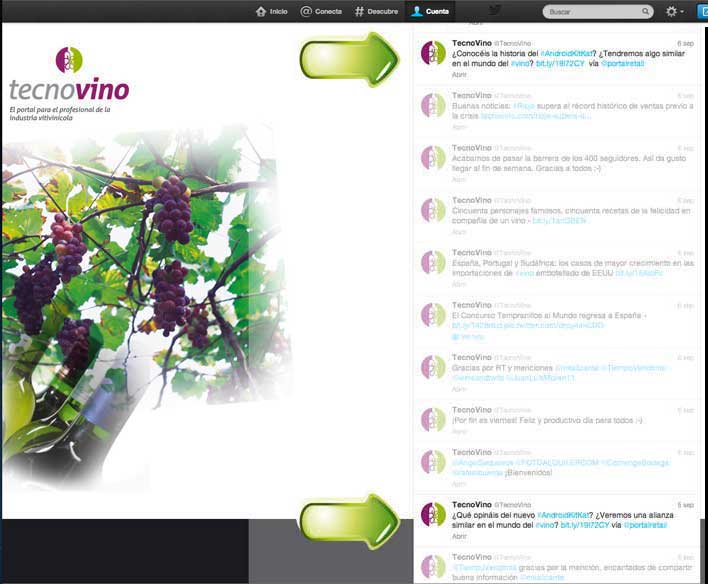Open the Descubre tab
Image resolution: width=708 pixels, height=584 pixels.
pos(376,11)
